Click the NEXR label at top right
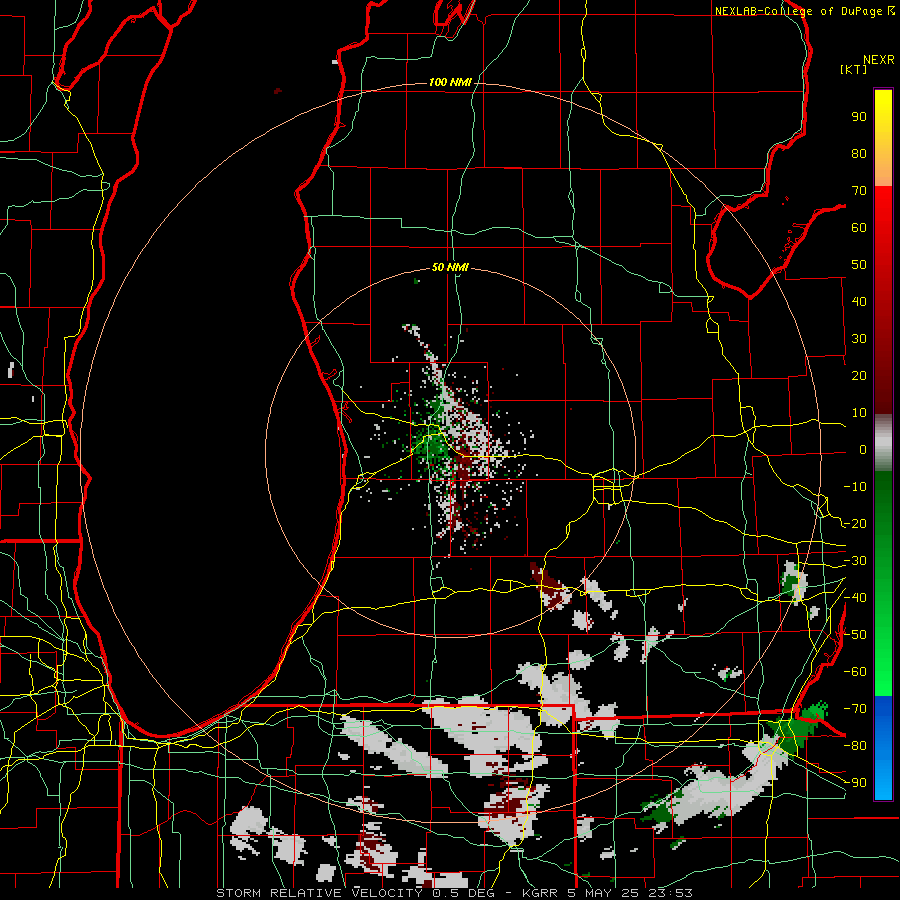 coord(879,60)
